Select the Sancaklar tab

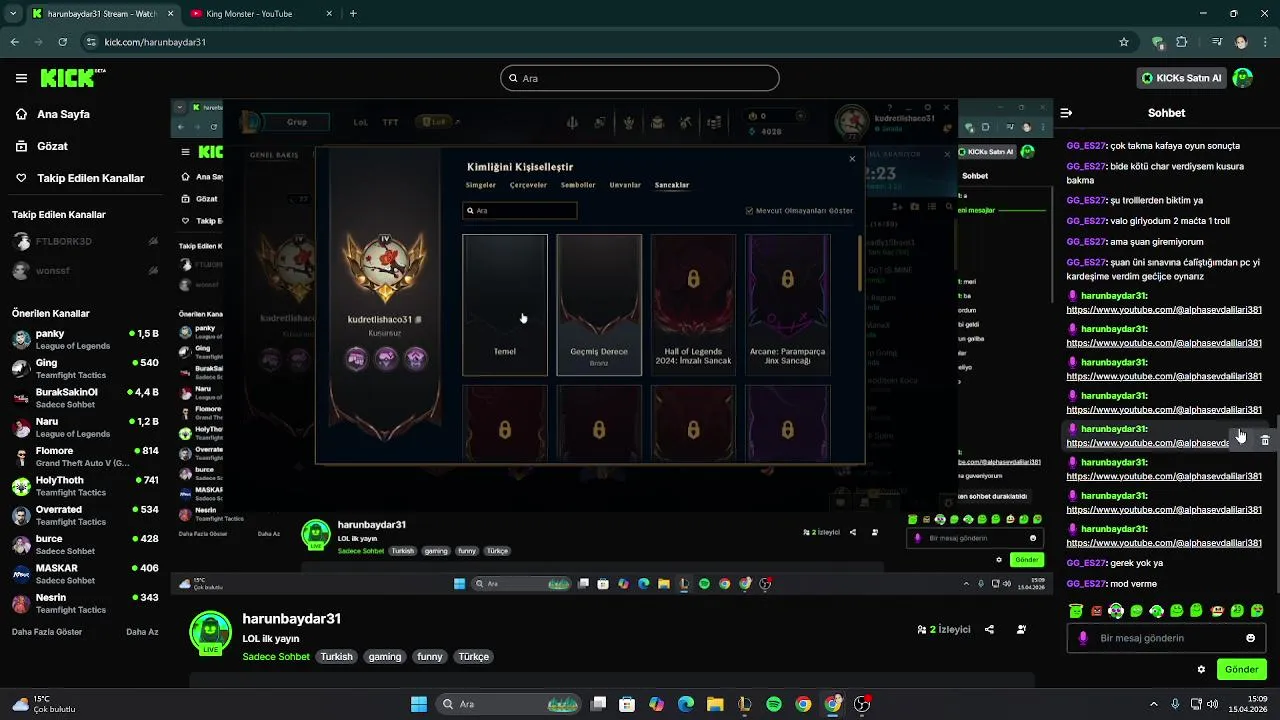pos(672,185)
